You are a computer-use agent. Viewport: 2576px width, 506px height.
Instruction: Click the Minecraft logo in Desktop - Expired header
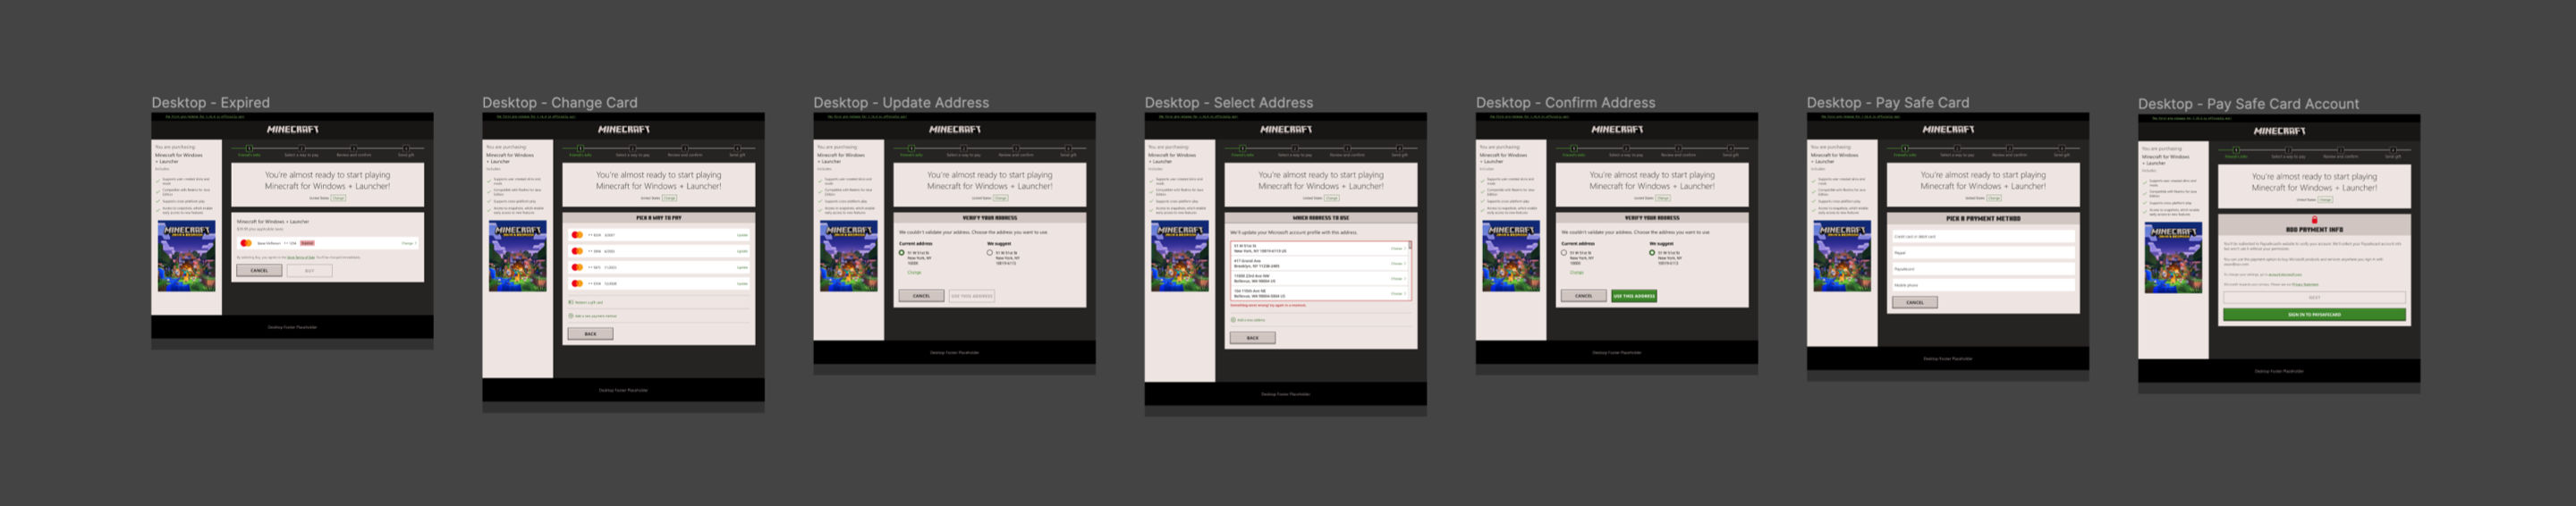292,130
